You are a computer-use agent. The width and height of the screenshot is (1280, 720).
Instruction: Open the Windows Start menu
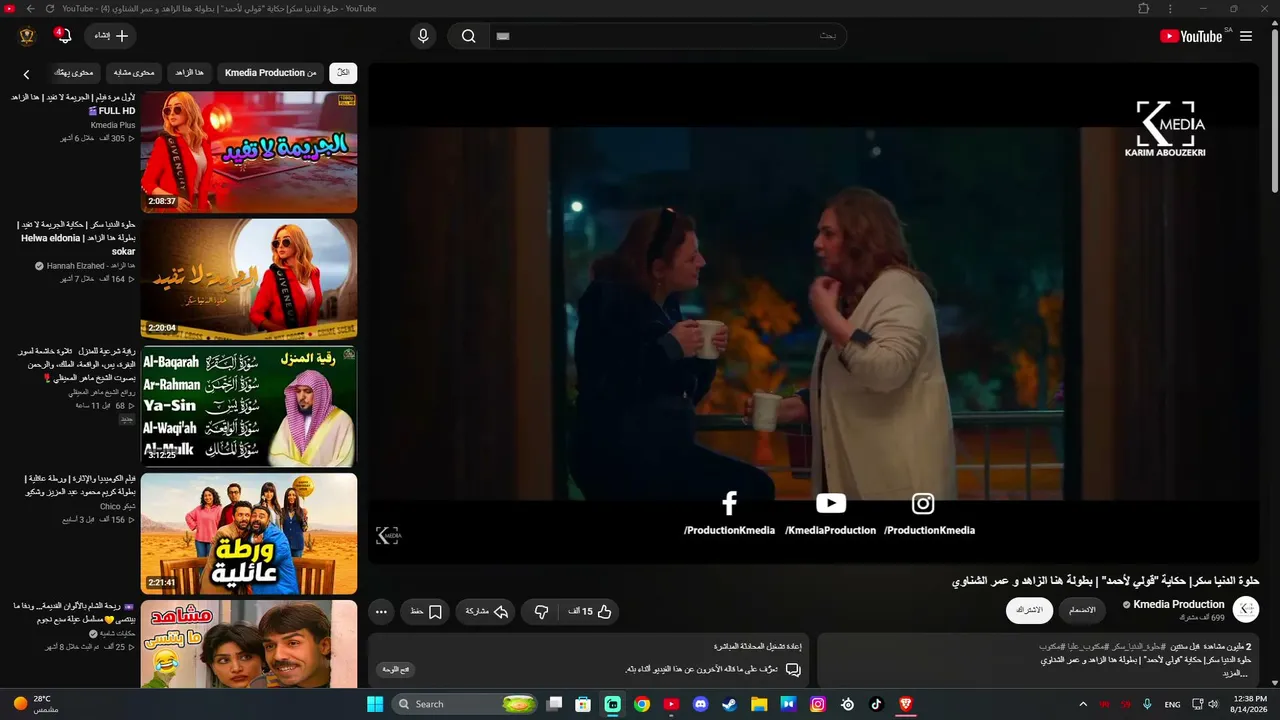coord(375,704)
